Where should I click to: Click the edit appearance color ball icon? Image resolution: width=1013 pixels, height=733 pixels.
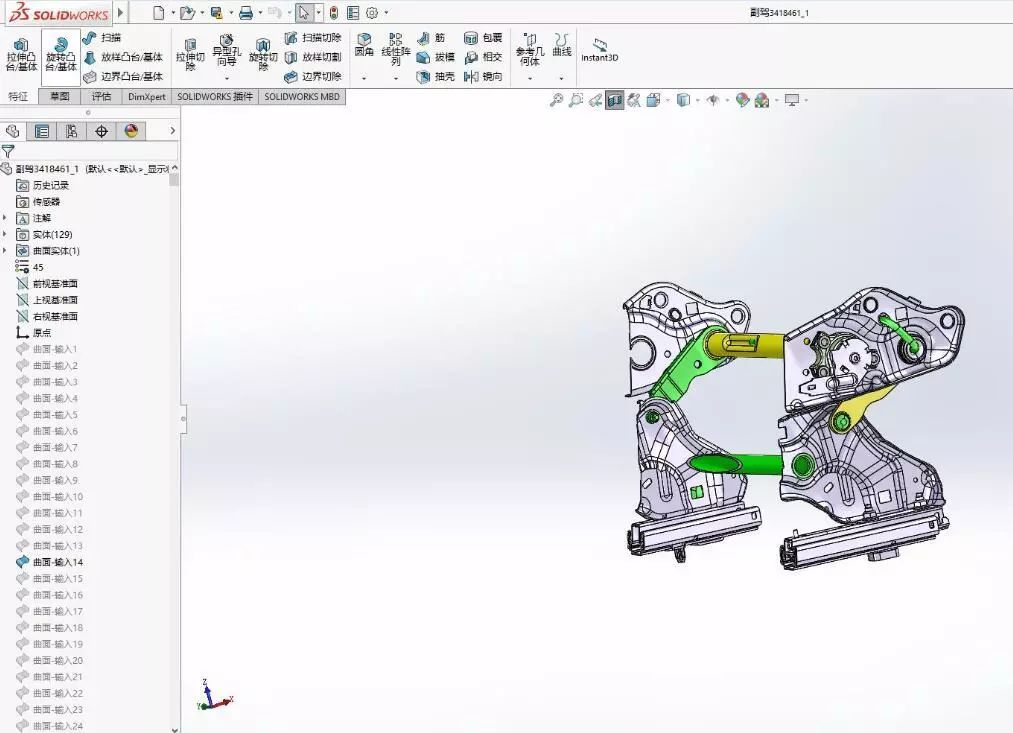coord(742,100)
